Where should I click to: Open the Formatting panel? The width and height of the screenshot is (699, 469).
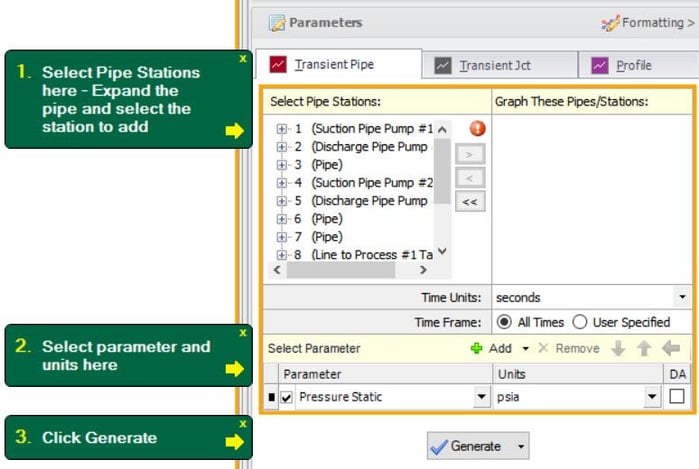tap(647, 23)
